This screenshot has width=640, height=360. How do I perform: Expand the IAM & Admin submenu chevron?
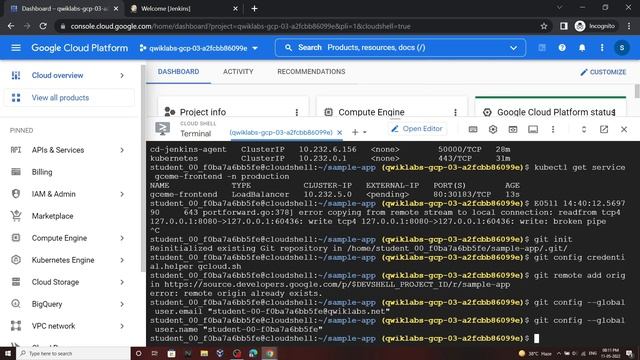coord(122,194)
